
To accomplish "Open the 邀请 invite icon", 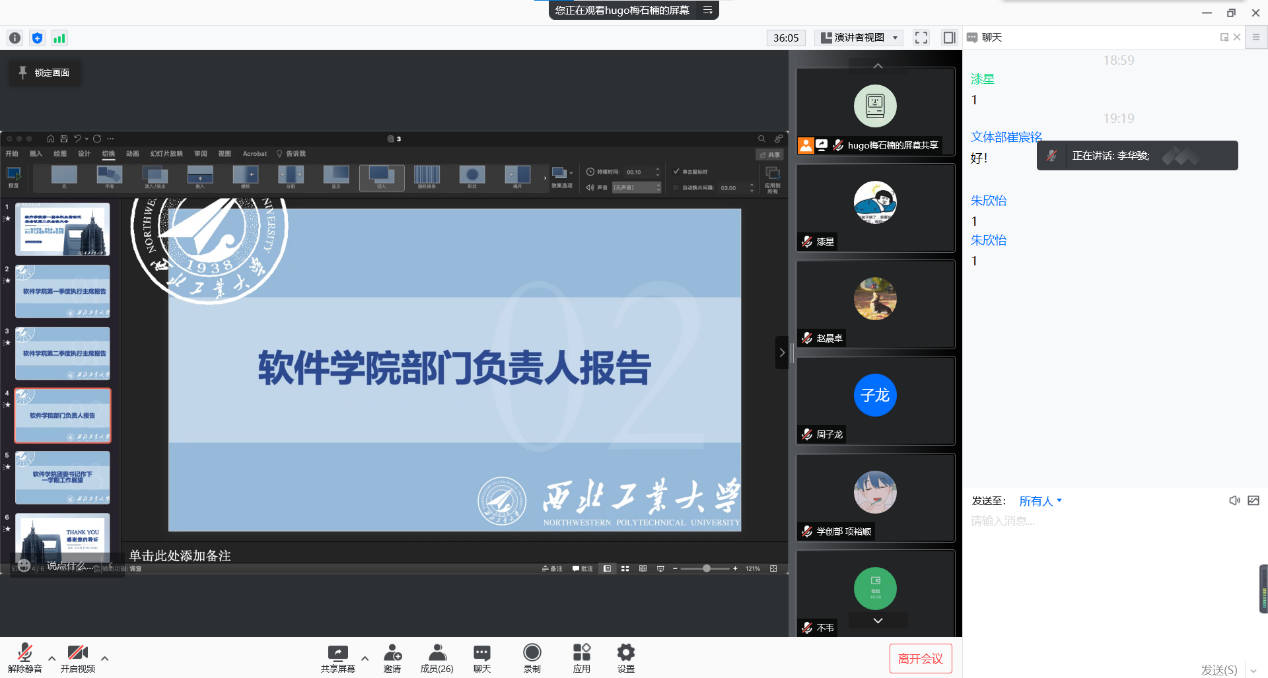I will (392, 657).
